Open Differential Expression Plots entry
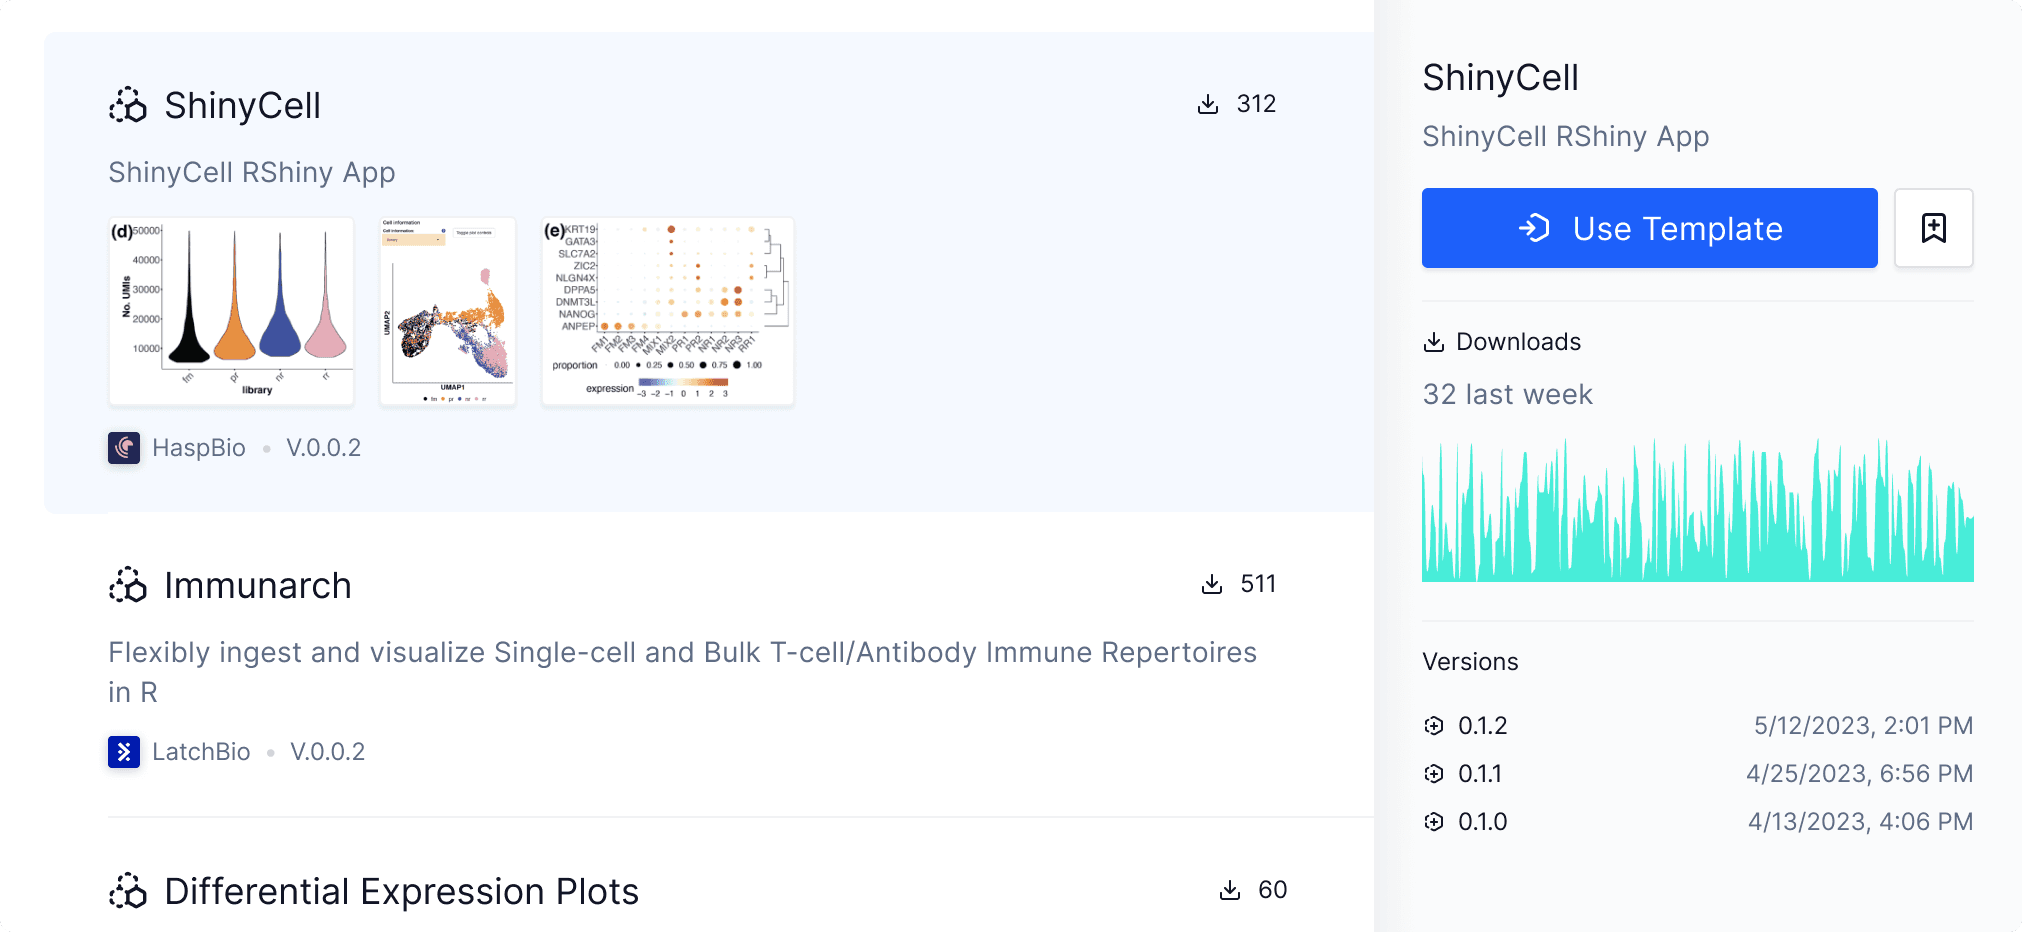 (401, 891)
